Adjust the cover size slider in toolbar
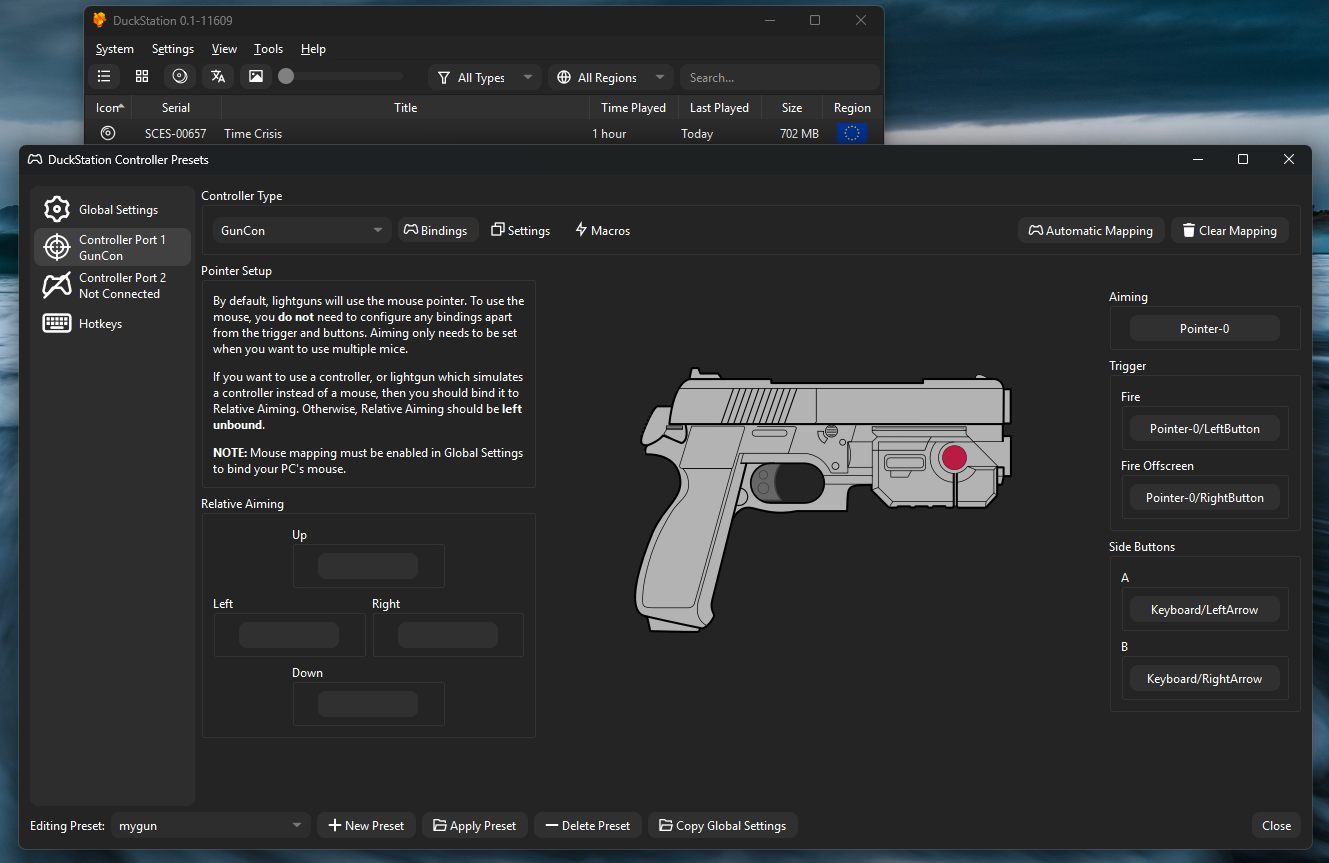The height and width of the screenshot is (863, 1329). point(341,76)
